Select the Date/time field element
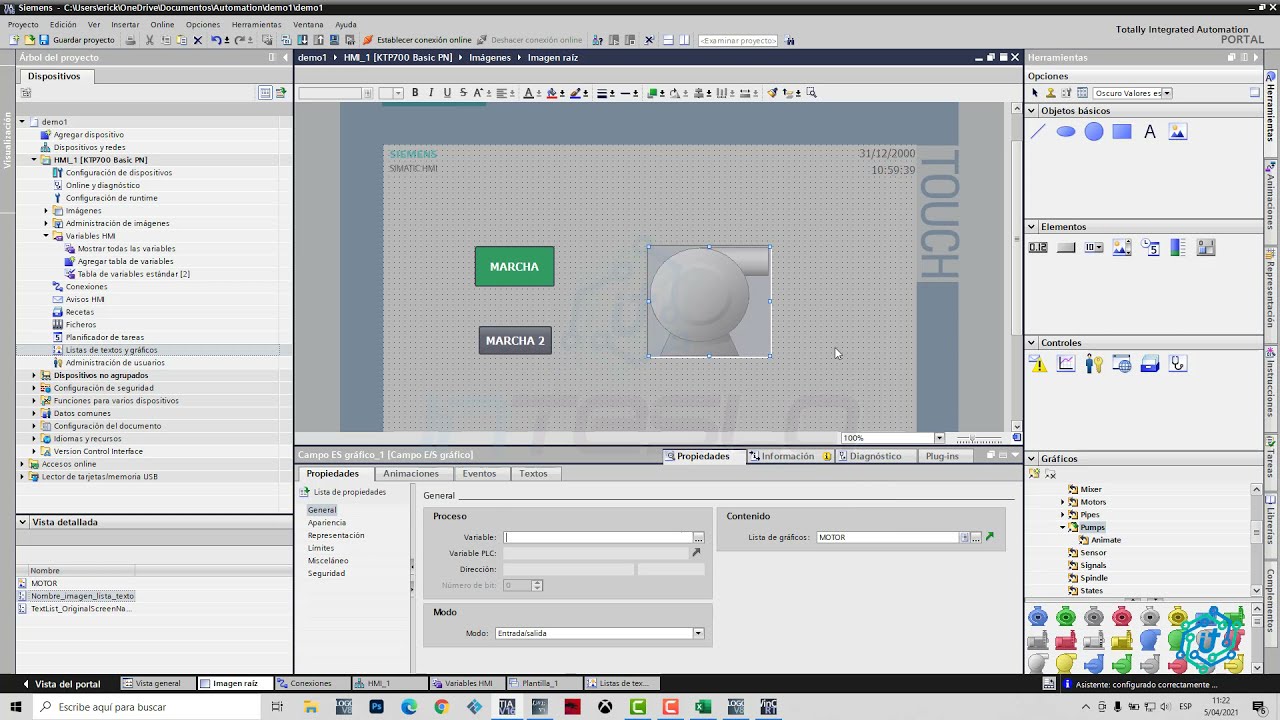The image size is (1280, 720). point(1150,247)
